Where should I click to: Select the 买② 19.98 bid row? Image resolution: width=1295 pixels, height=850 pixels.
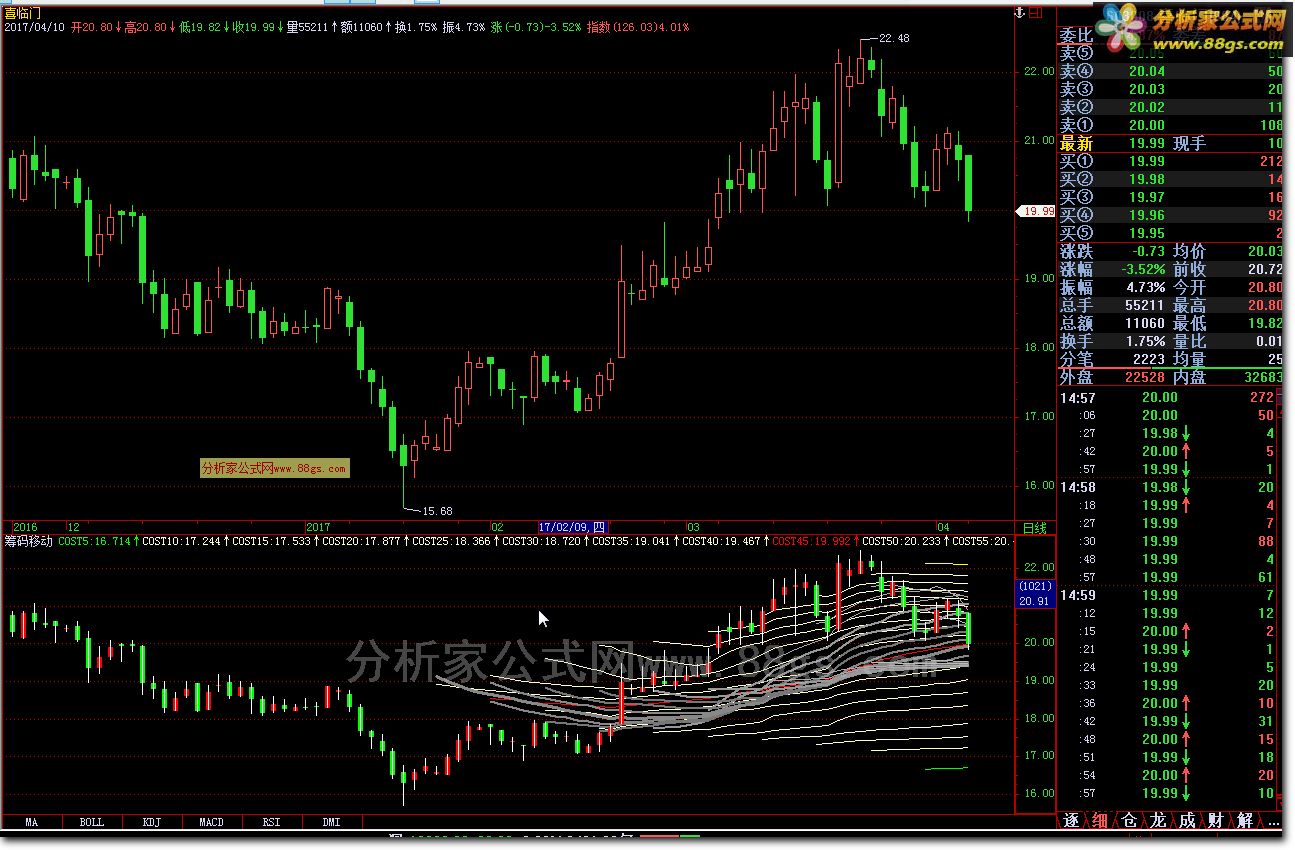coord(1171,179)
